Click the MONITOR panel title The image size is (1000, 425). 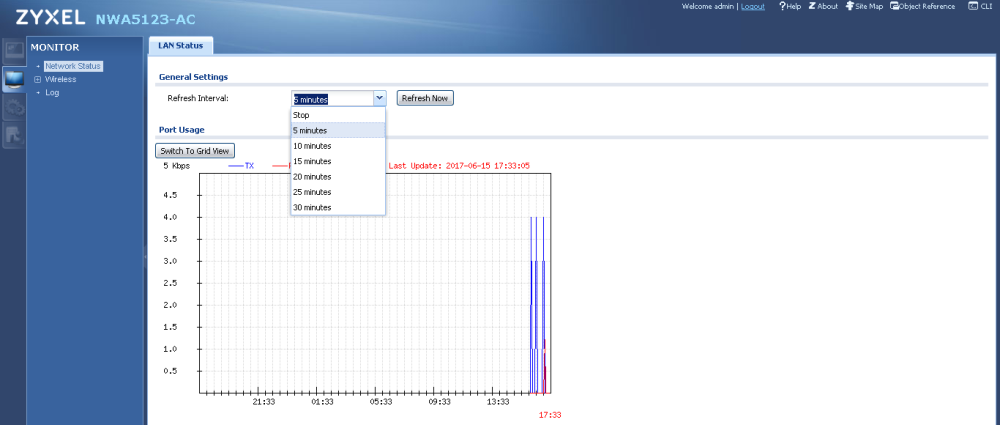pos(55,47)
